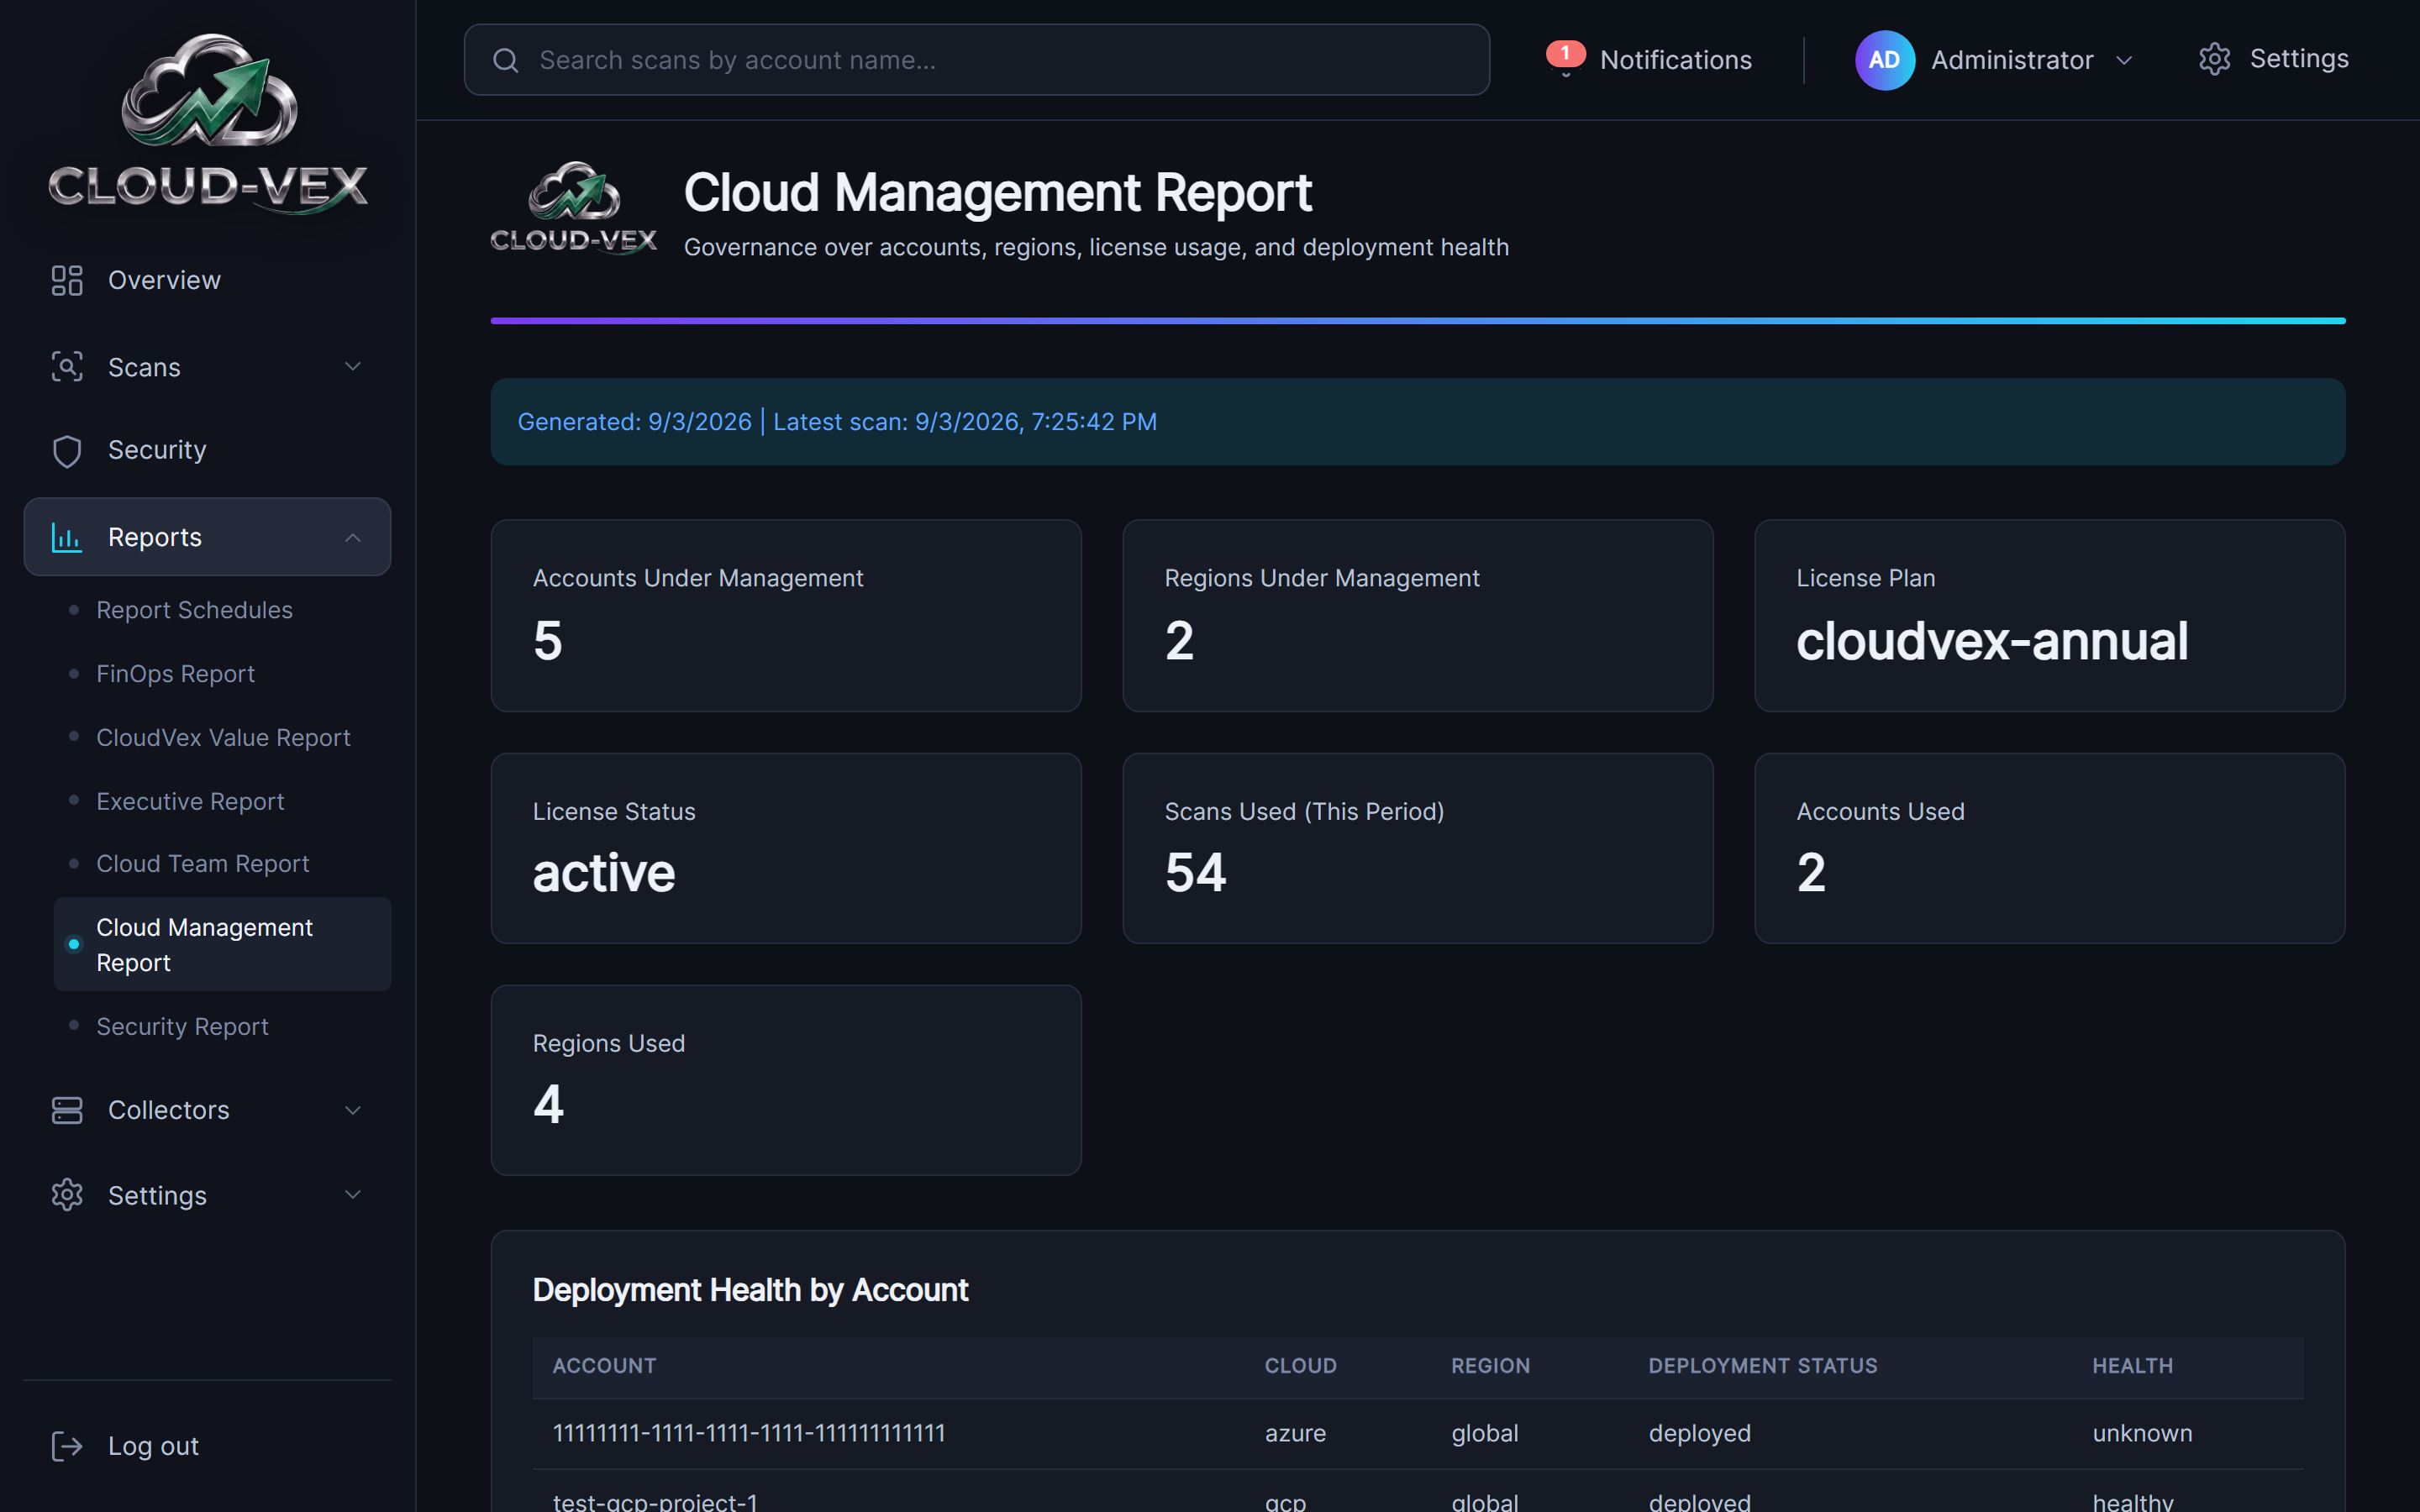
Task: Click the HEALTH column header
Action: coord(2132,1366)
